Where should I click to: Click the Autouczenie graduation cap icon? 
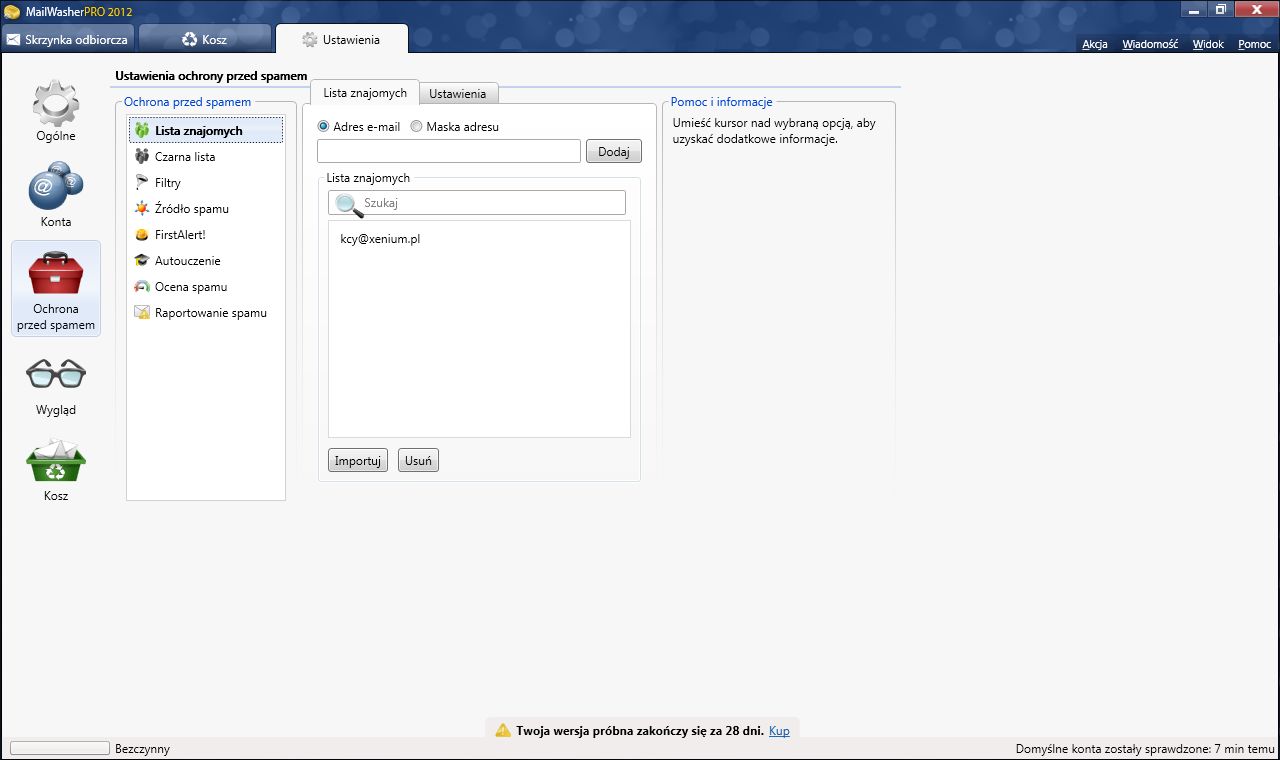pyautogui.click(x=142, y=261)
